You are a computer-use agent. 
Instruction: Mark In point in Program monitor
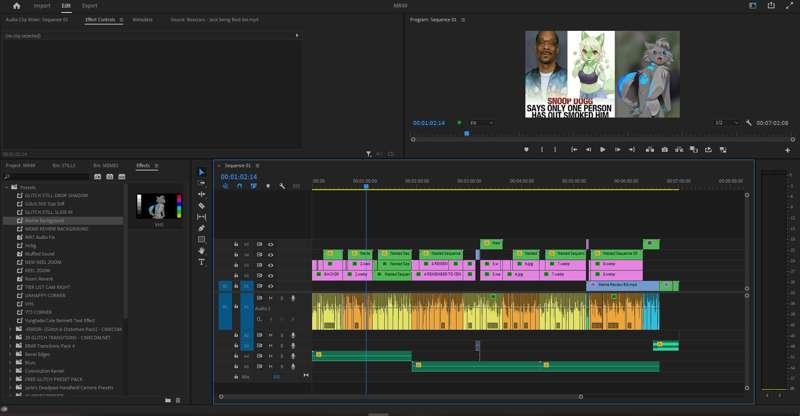pyautogui.click(x=542, y=150)
